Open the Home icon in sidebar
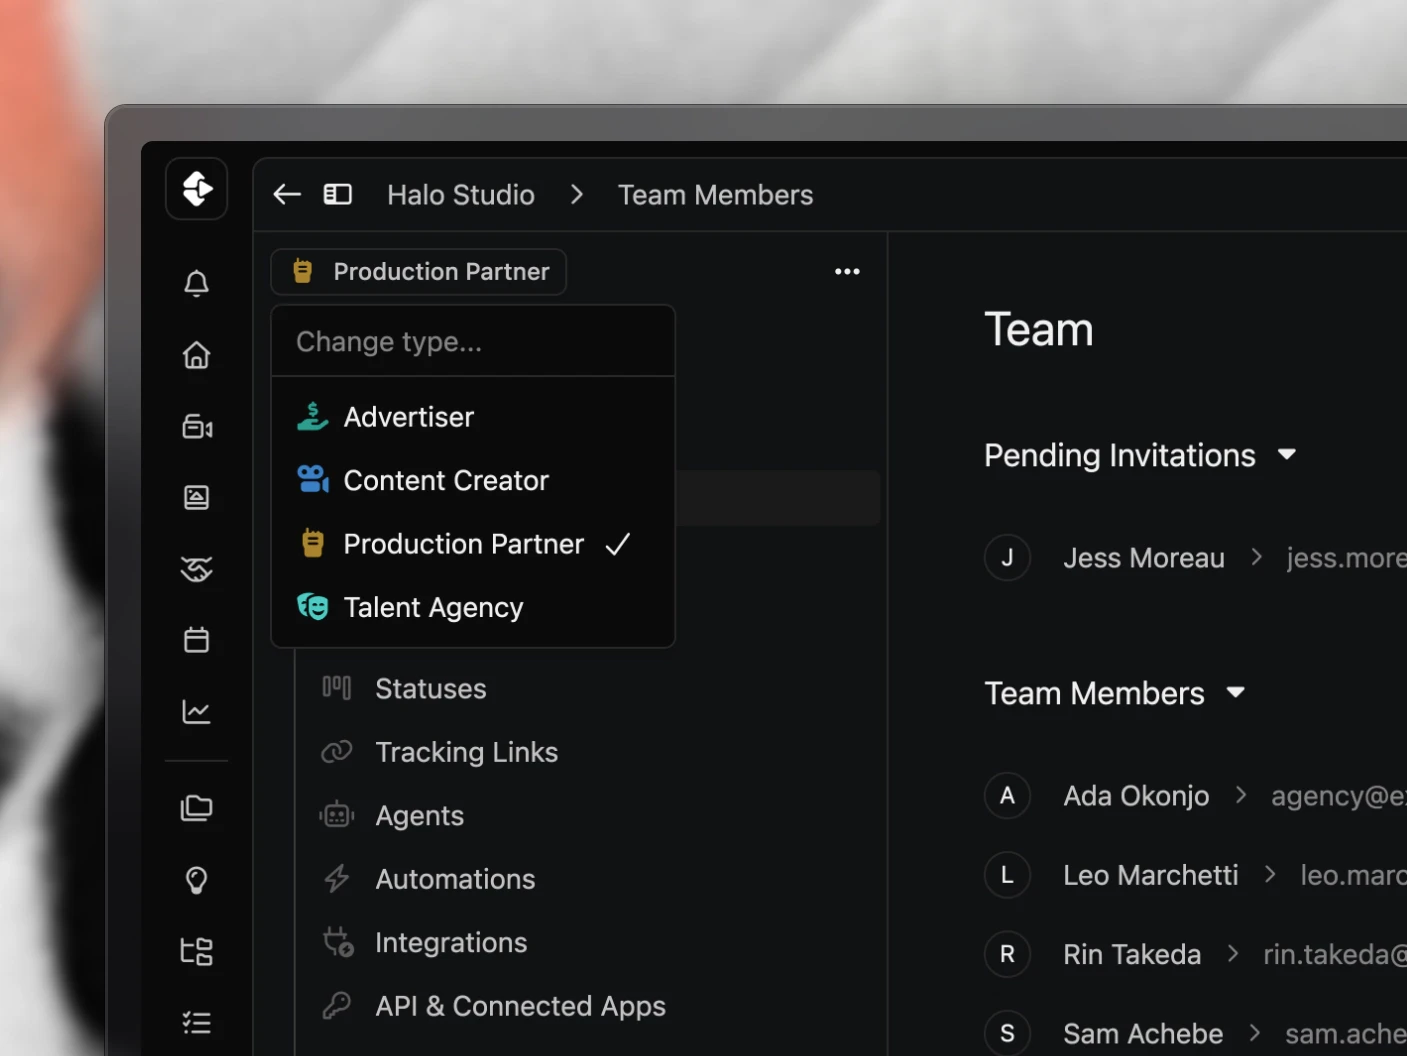 (x=197, y=355)
